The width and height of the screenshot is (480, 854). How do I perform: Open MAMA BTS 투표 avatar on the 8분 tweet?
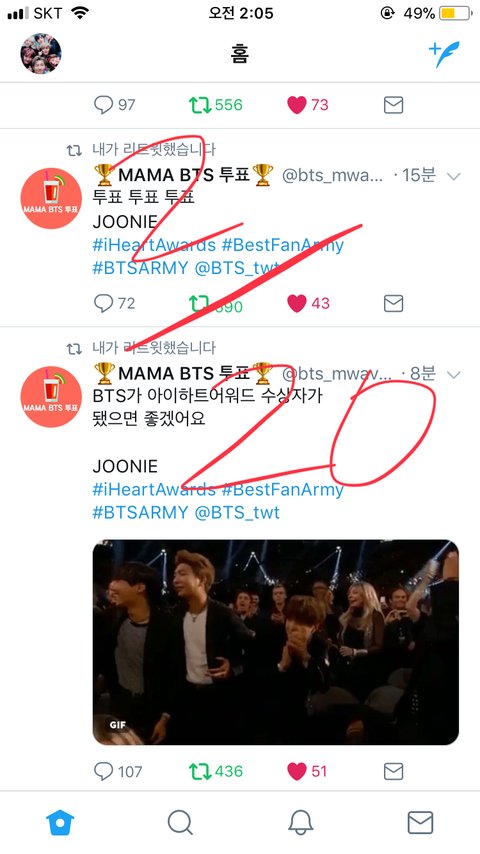(x=51, y=396)
